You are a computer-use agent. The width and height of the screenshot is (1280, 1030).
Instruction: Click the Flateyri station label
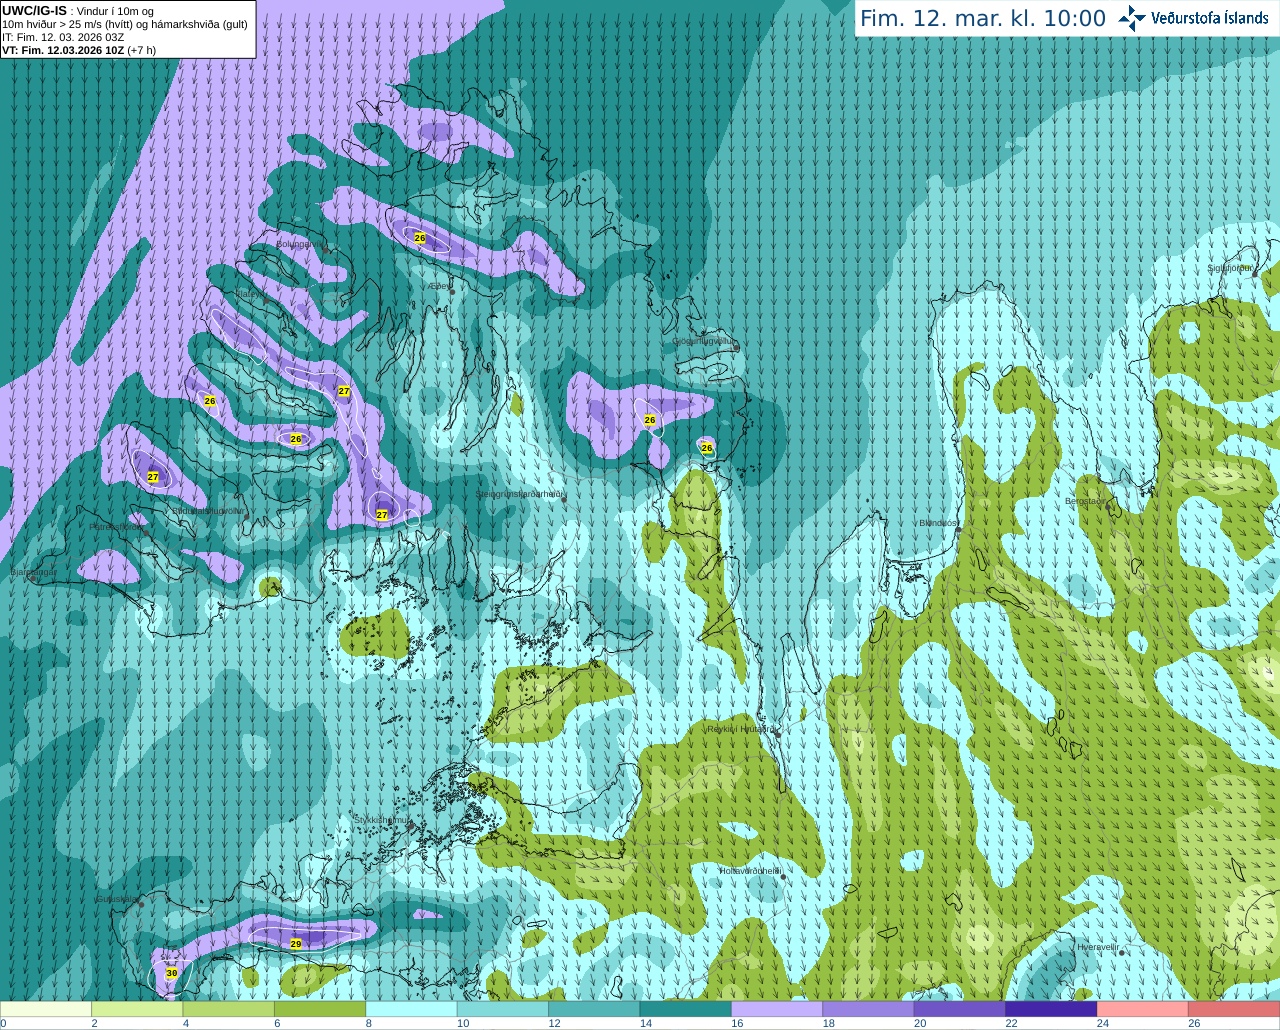(x=251, y=294)
